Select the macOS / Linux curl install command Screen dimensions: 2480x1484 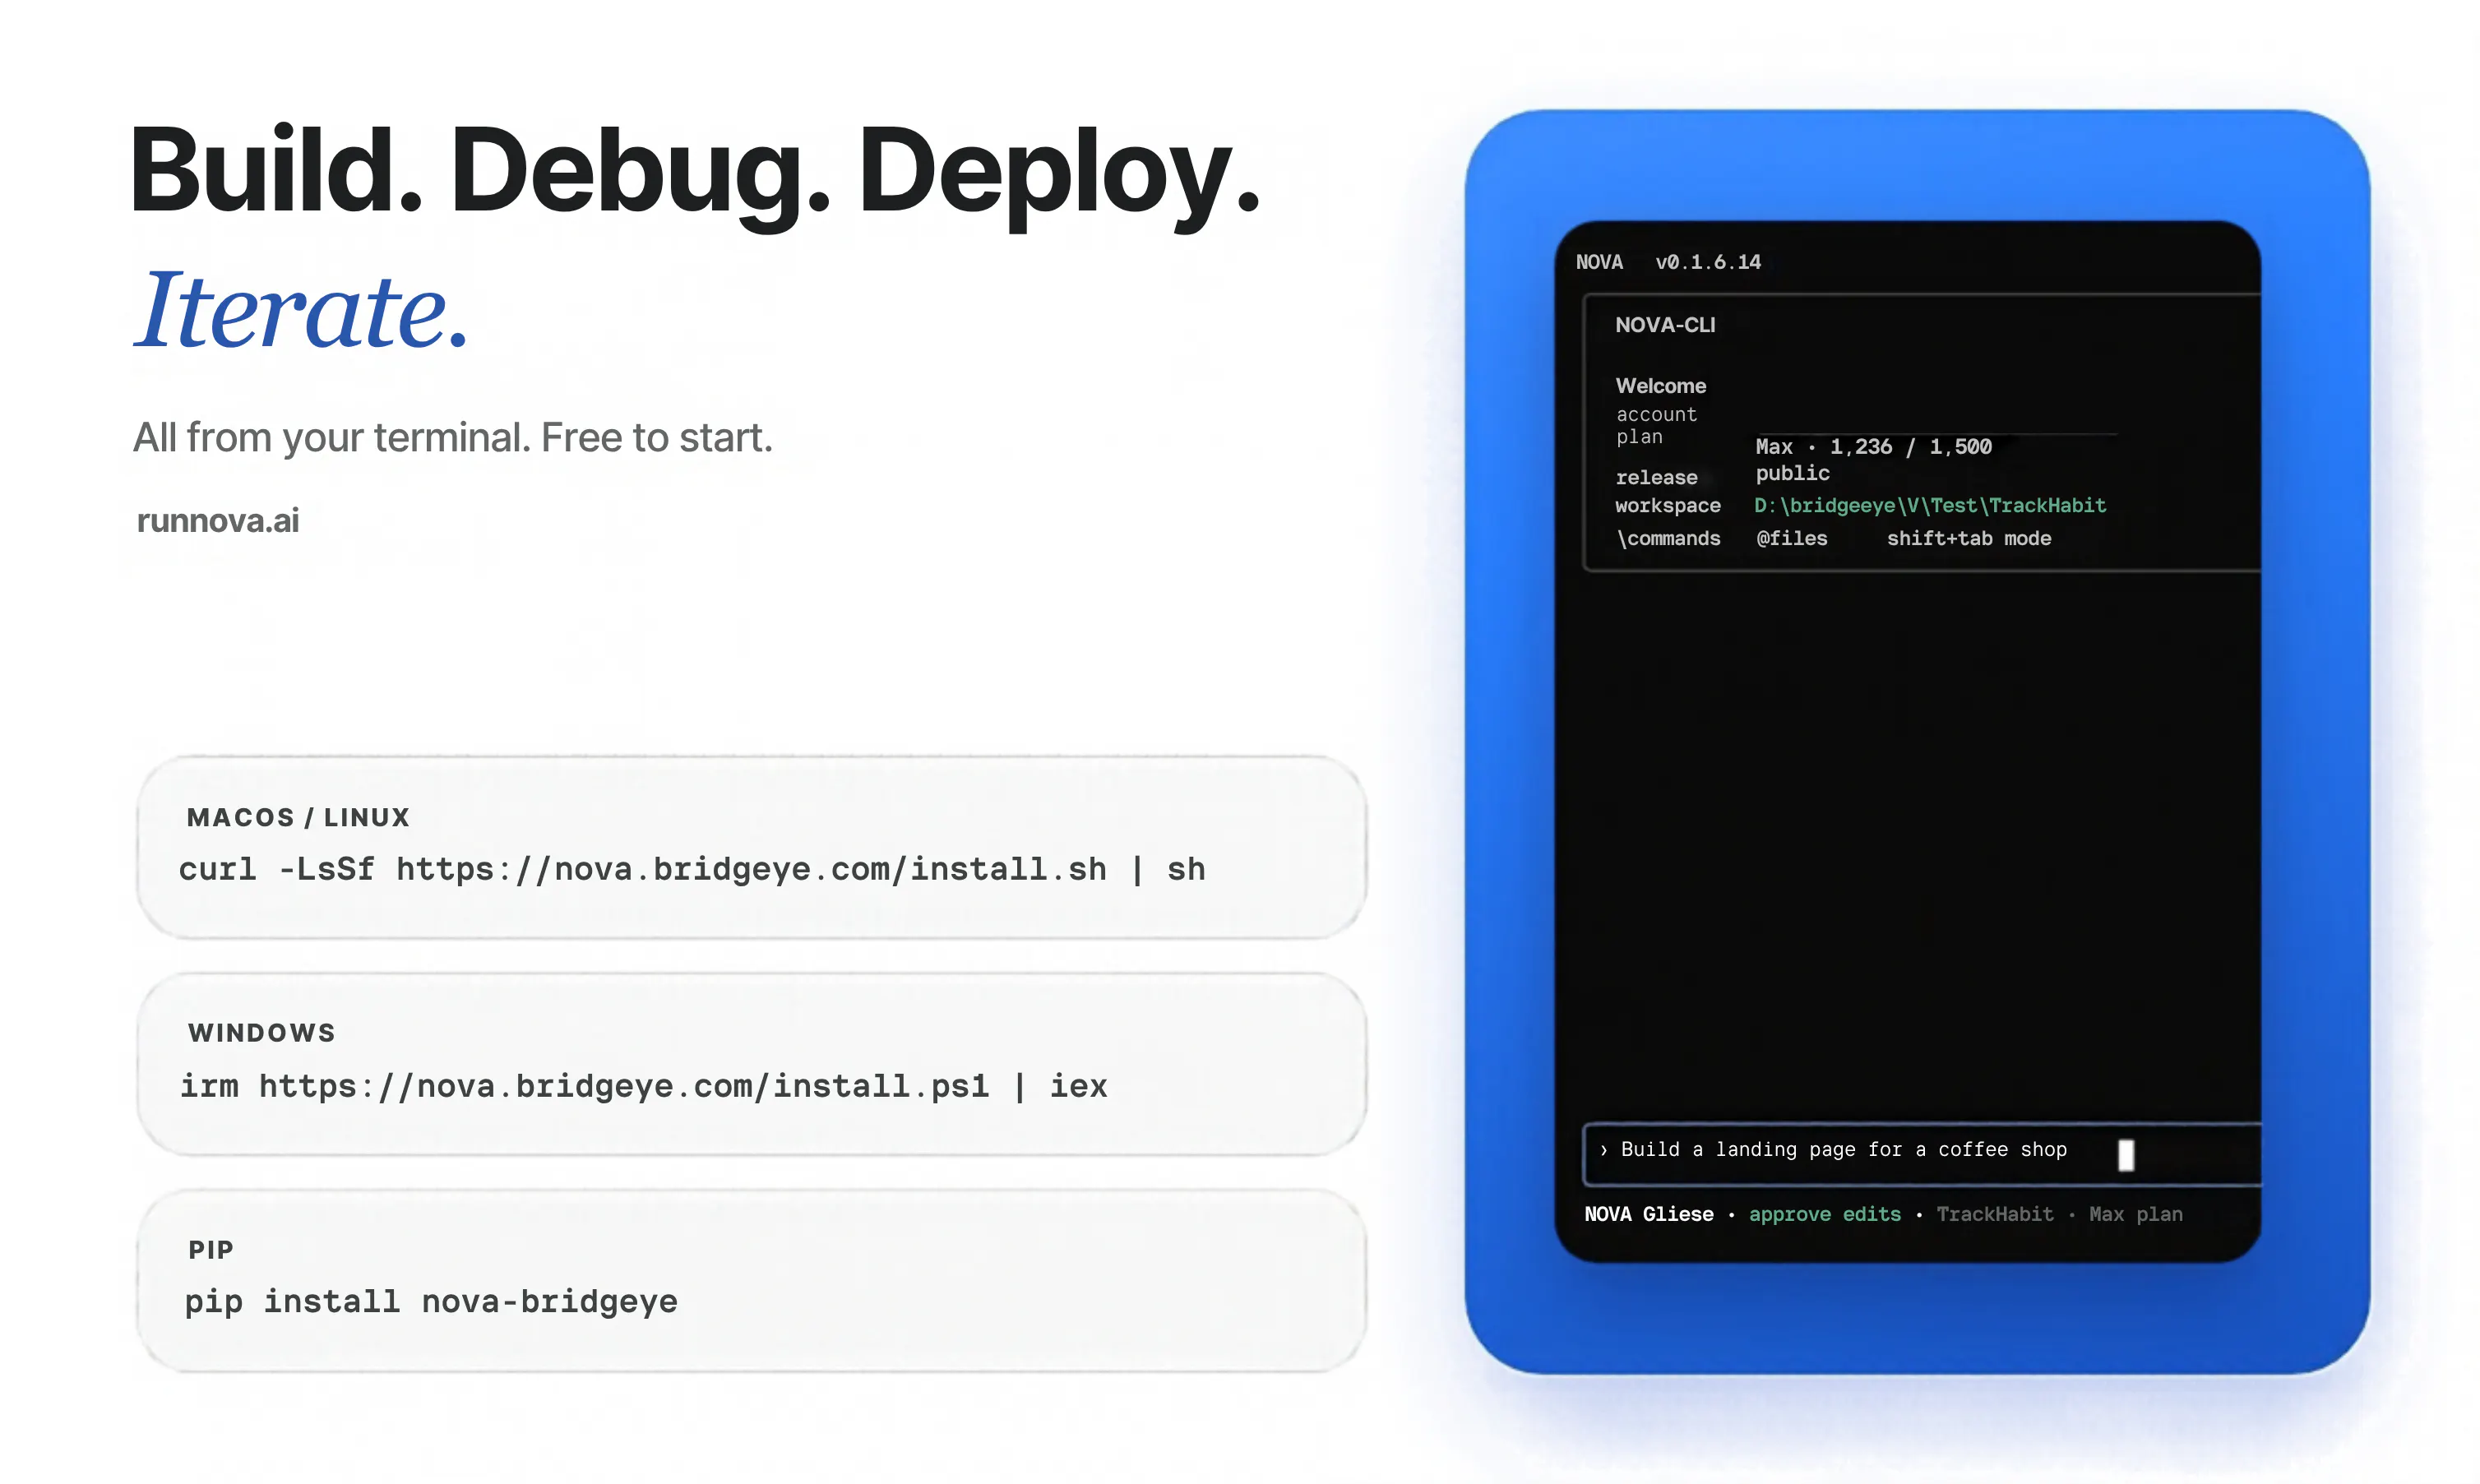[692, 869]
